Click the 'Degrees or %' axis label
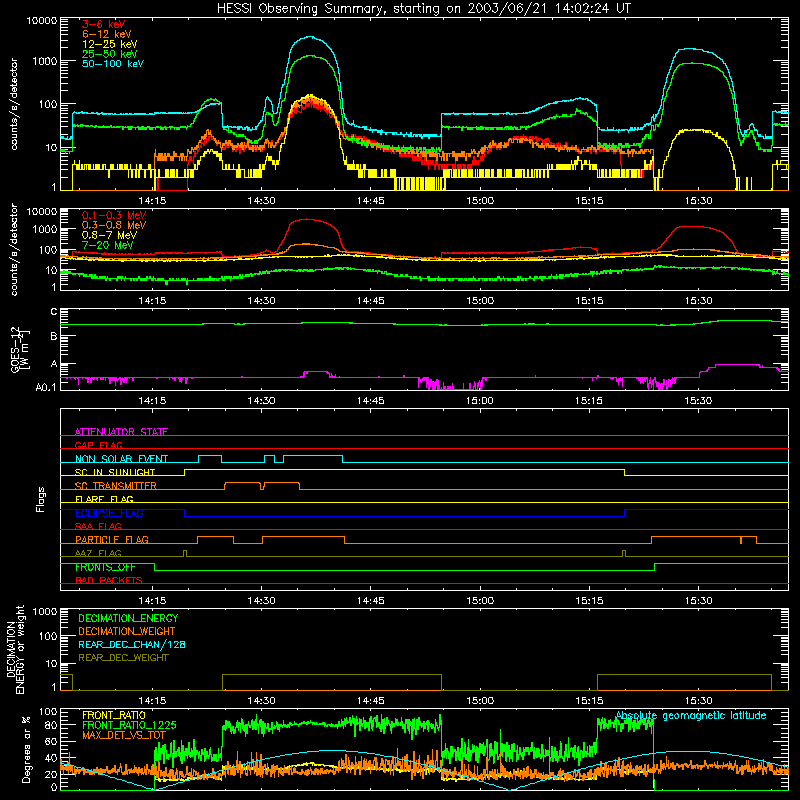Image resolution: width=800 pixels, height=800 pixels. [x=26, y=749]
